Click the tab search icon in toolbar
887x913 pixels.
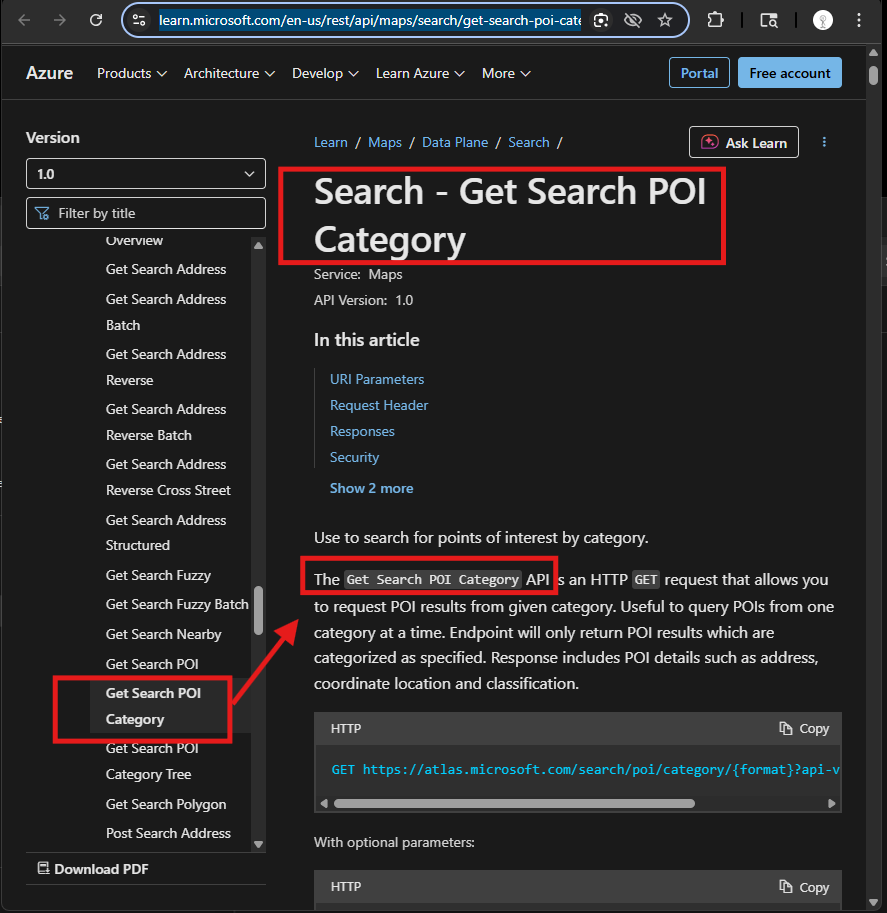[769, 20]
